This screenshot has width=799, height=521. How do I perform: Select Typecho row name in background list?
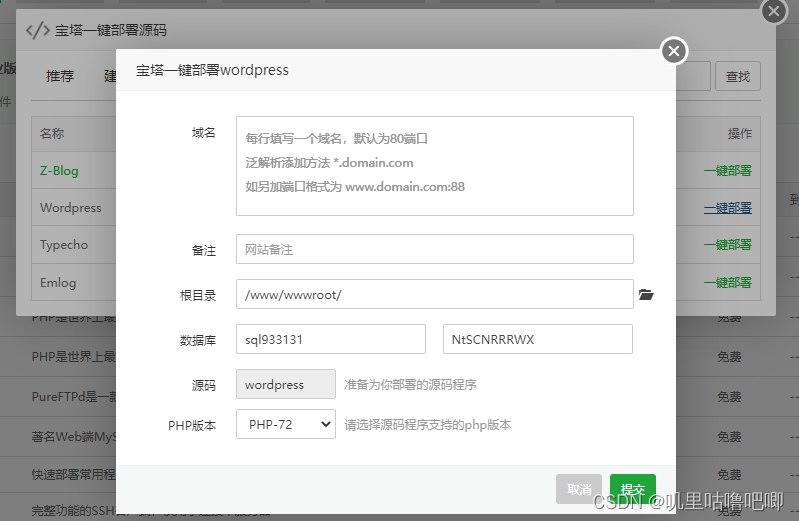pos(64,245)
